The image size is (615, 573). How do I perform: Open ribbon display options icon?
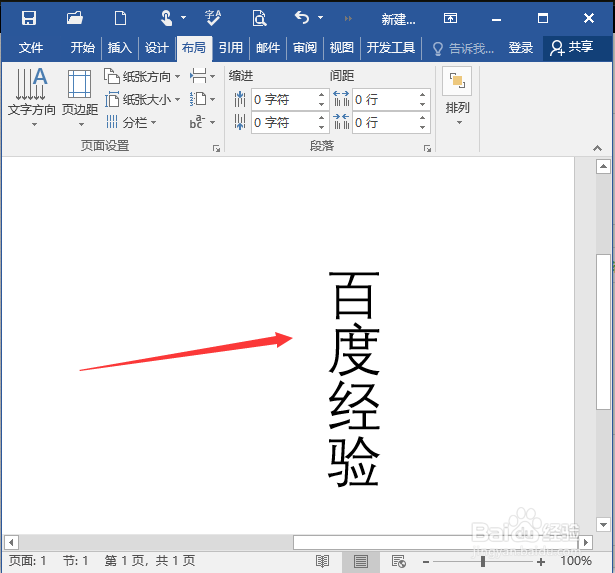coord(450,18)
